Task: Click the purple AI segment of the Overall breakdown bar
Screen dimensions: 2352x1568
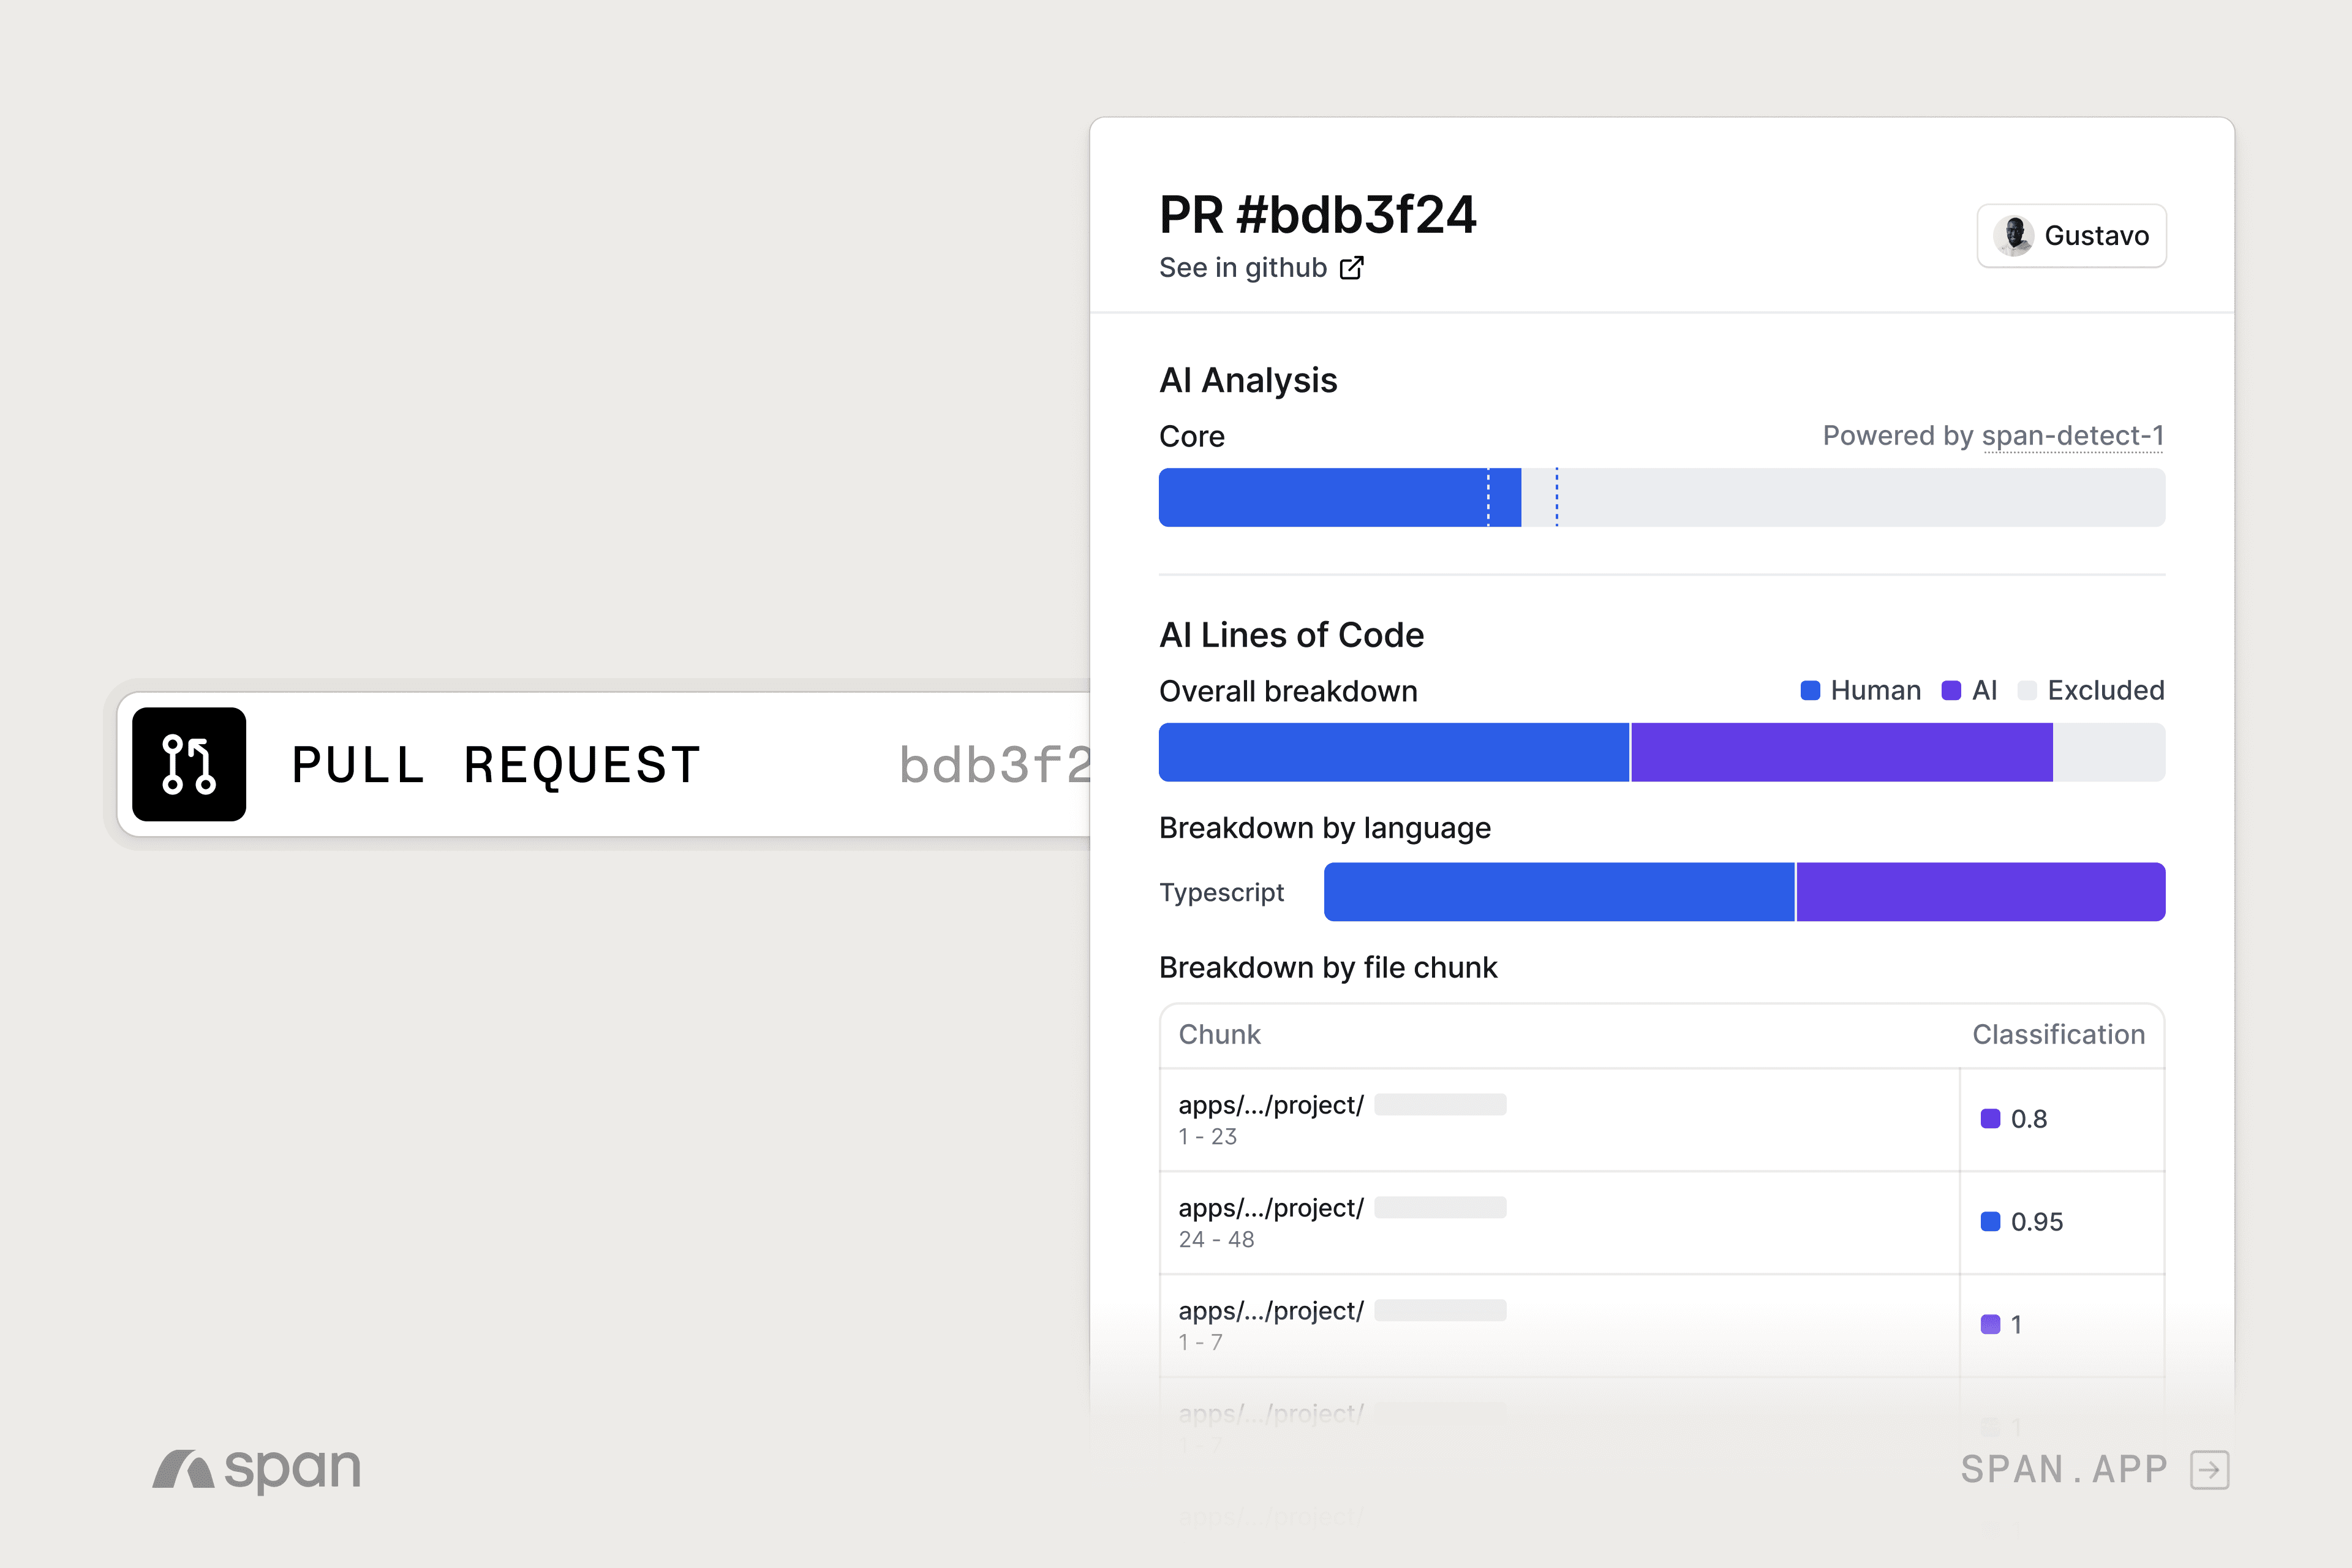Action: [1841, 753]
